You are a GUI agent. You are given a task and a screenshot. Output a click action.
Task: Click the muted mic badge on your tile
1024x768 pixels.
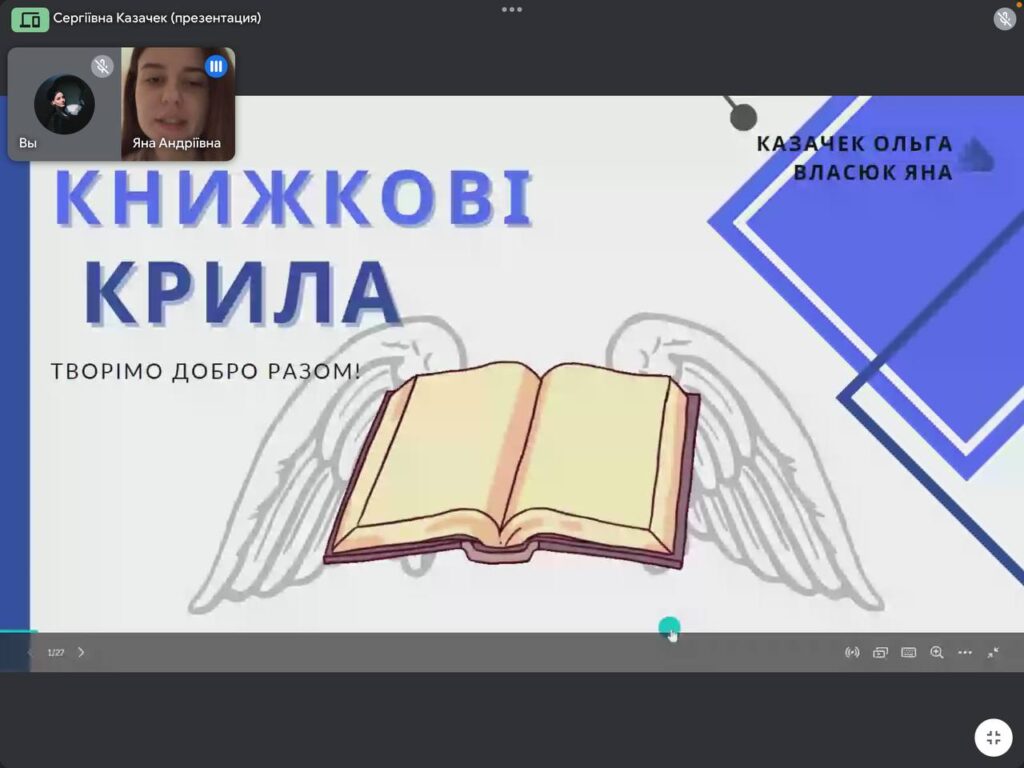(102, 67)
